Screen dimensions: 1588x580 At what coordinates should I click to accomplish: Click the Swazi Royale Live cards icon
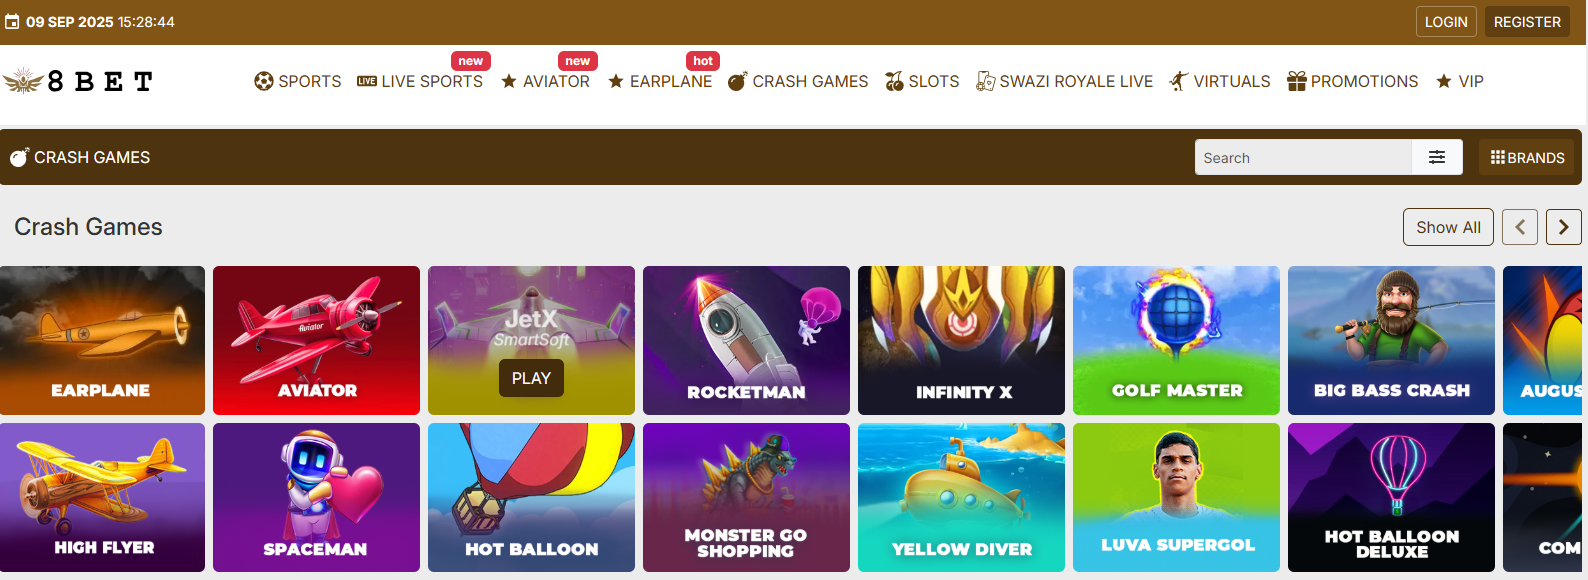coord(986,81)
